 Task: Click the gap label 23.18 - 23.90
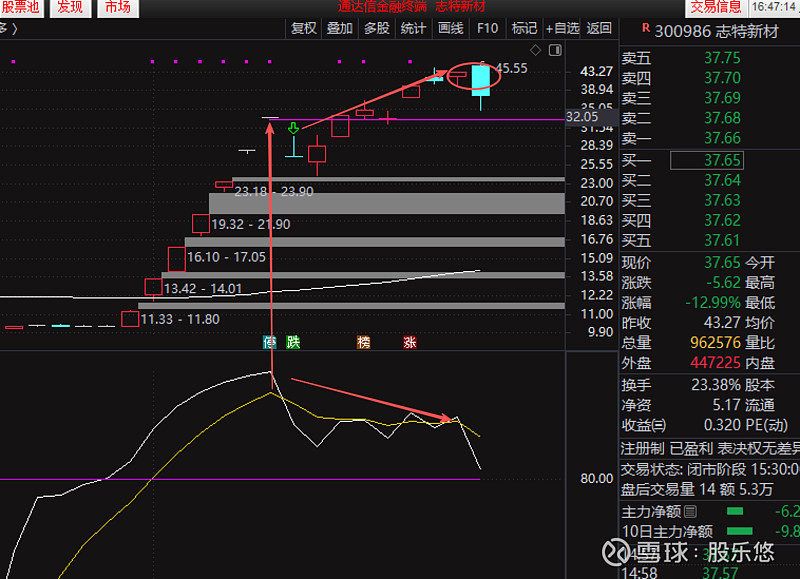pyautogui.click(x=274, y=192)
